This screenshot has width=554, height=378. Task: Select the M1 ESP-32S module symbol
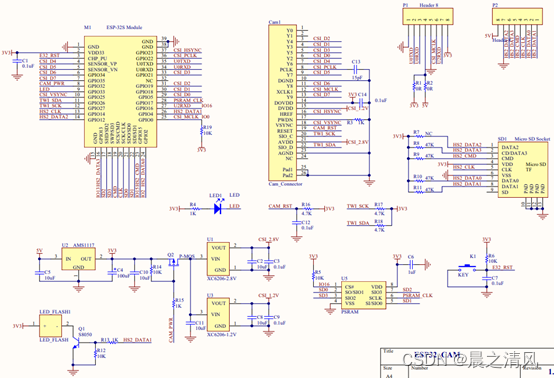[x=120, y=91]
